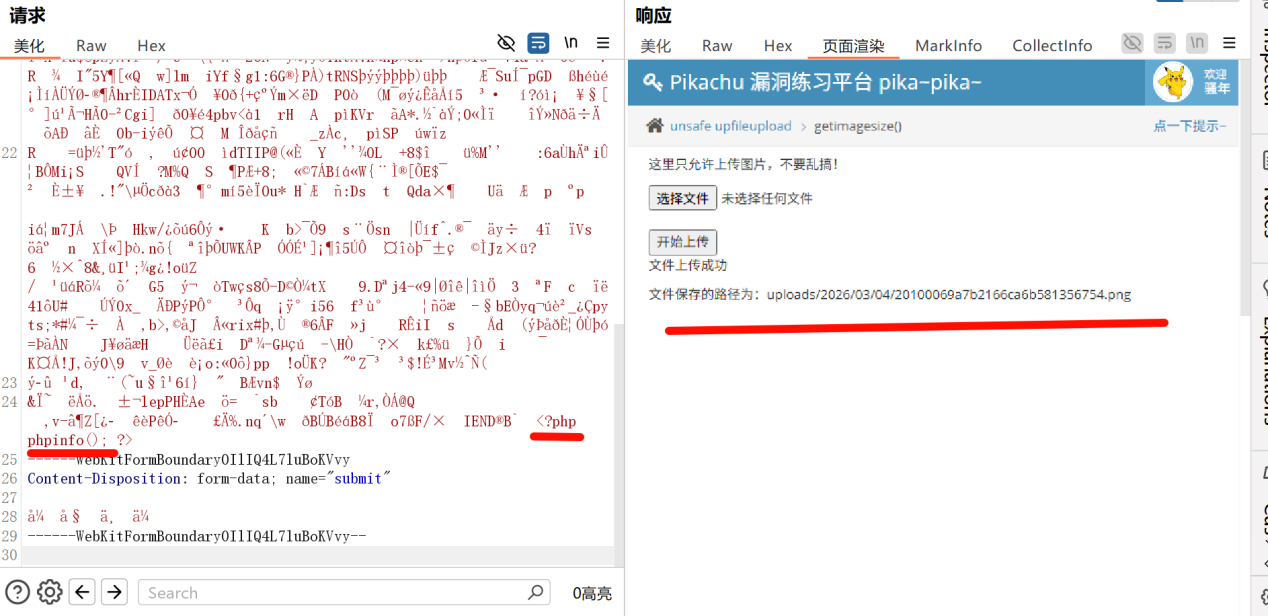Go to next search match arrow
This screenshot has width=1268, height=616.
pos(115,592)
